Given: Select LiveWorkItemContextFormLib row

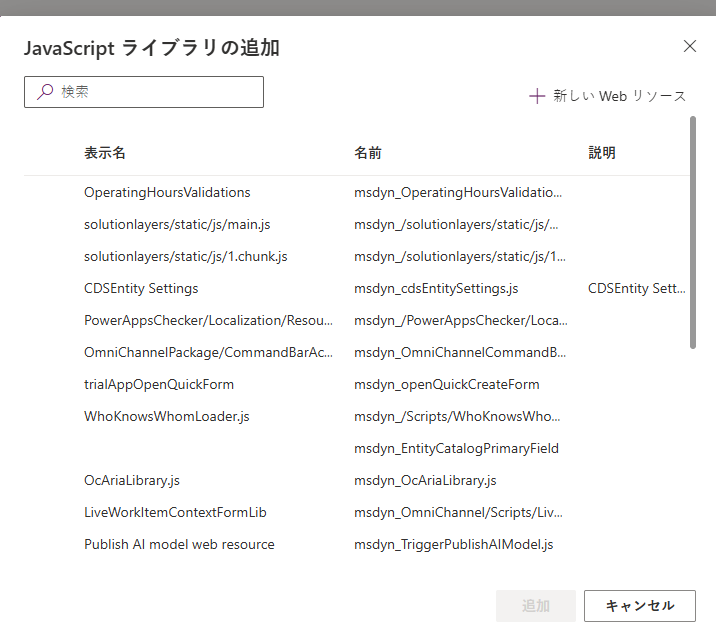Looking at the screenshot, I should [356, 512].
